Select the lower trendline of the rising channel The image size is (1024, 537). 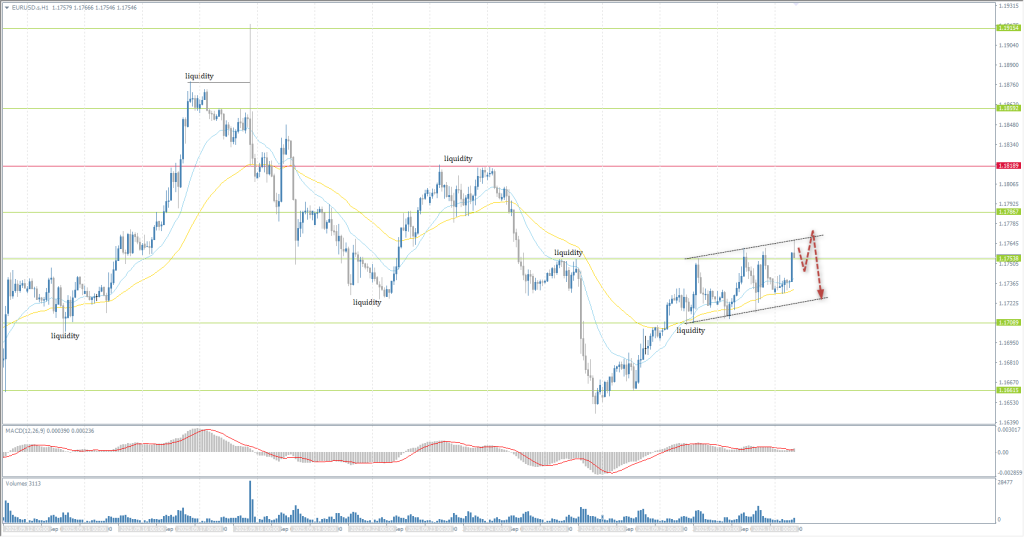pos(760,309)
